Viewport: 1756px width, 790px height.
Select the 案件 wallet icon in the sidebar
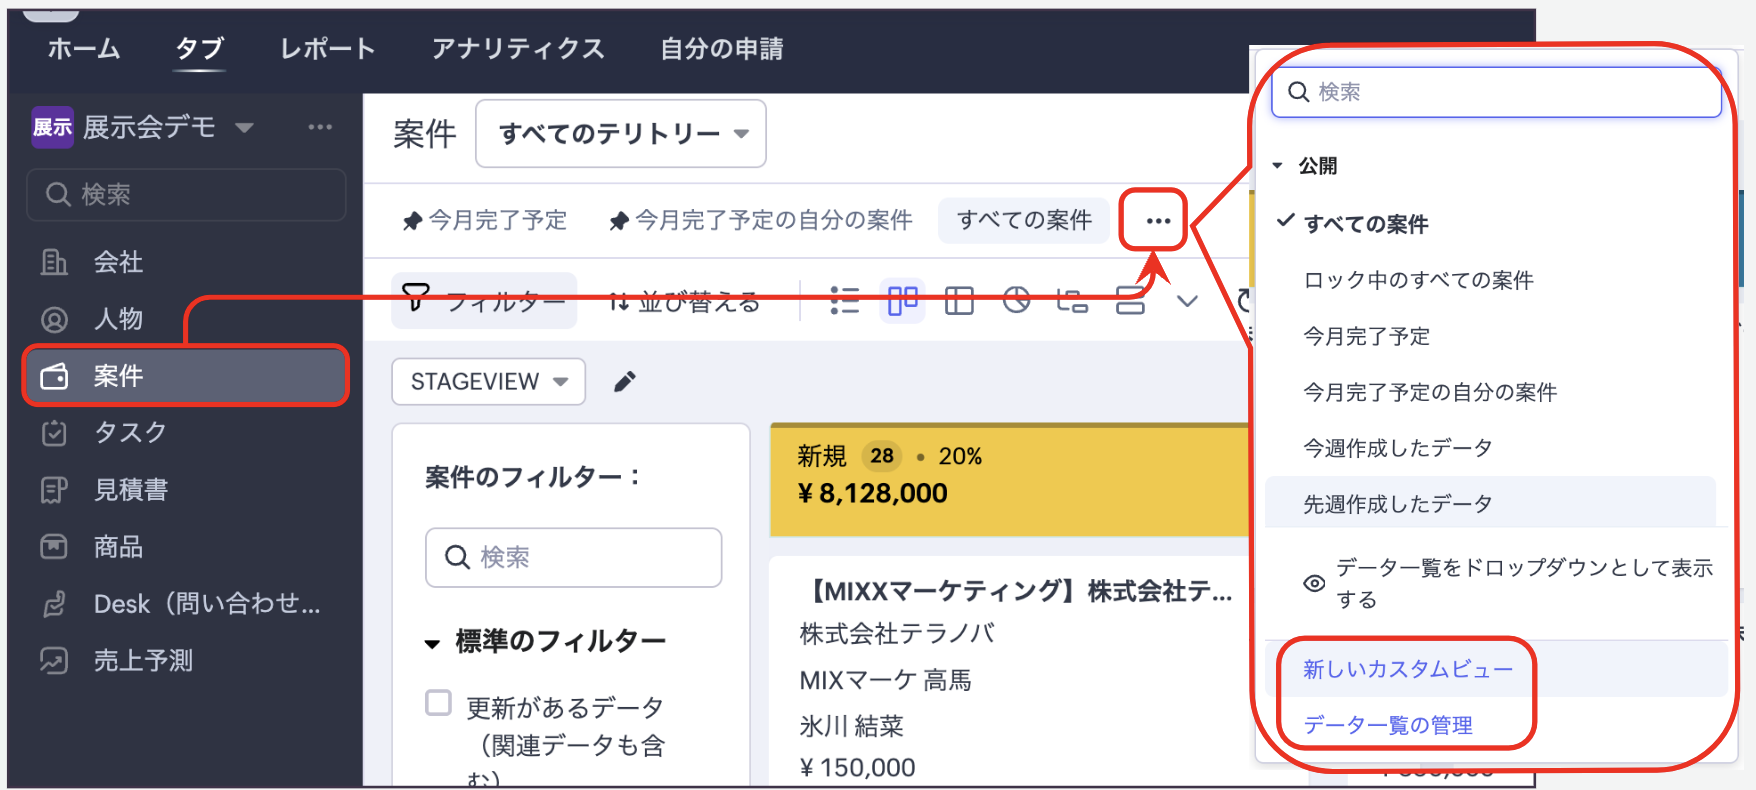pyautogui.click(x=54, y=376)
